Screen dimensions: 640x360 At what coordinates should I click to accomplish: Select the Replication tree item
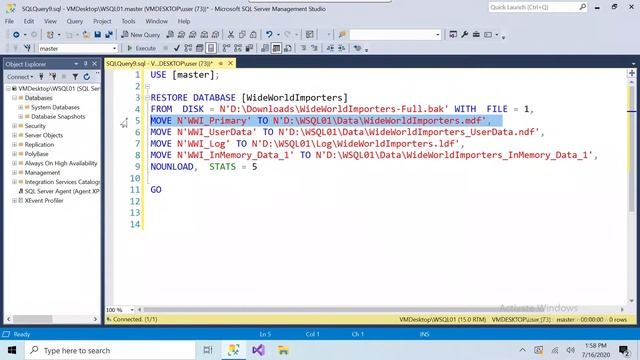tap(39, 144)
